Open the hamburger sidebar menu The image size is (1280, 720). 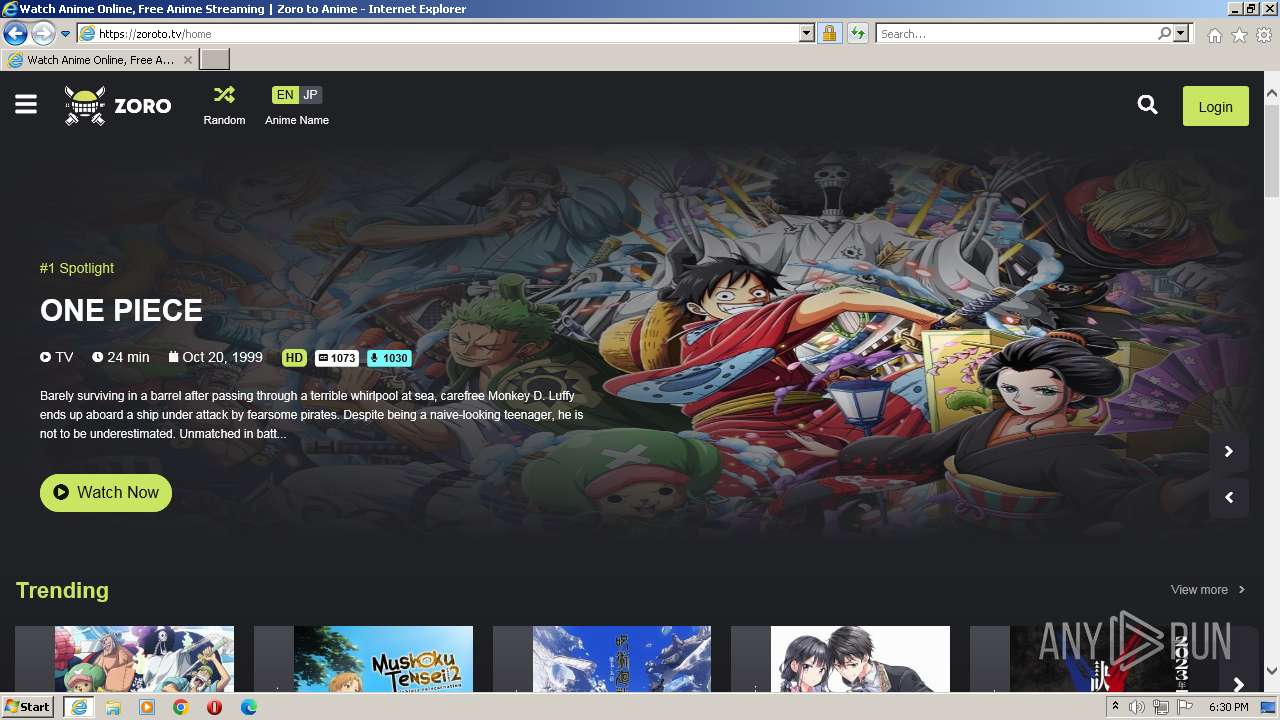click(26, 105)
